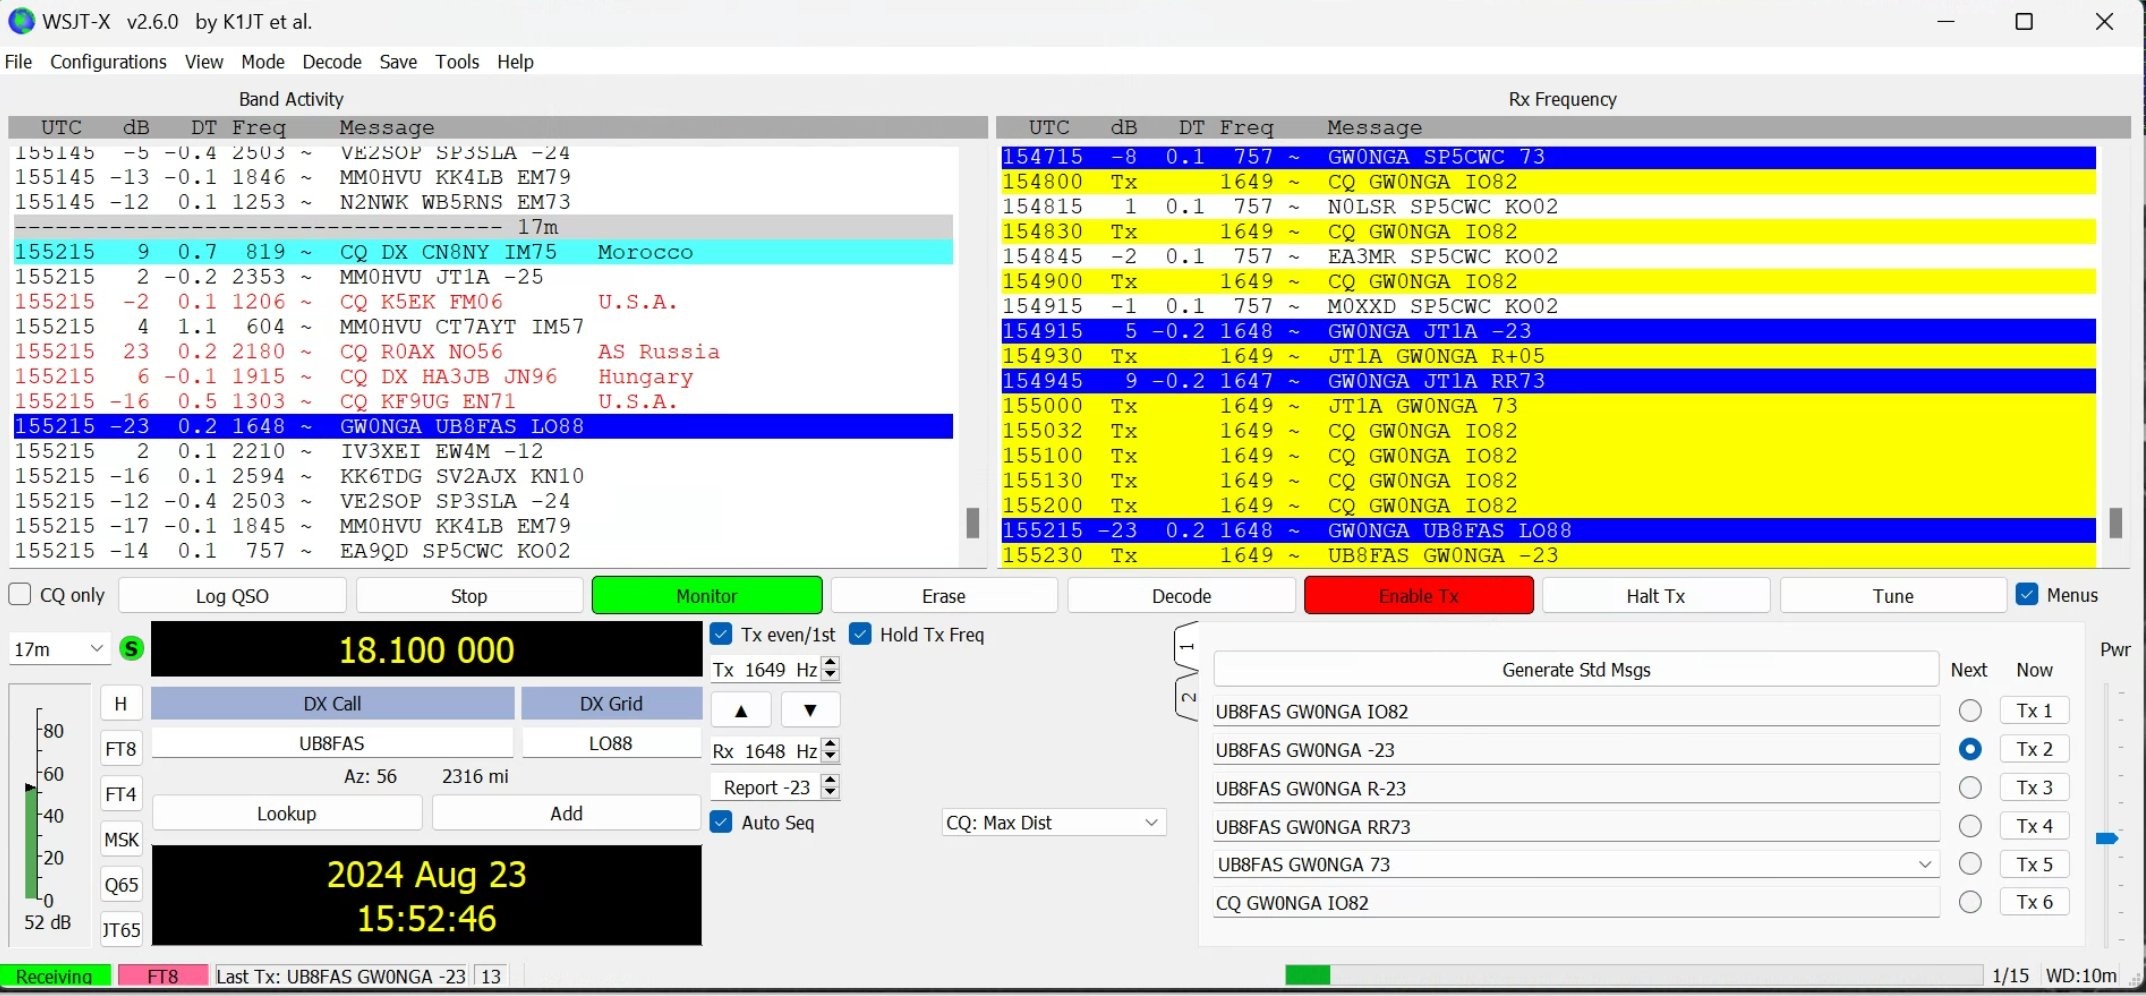Toggle Auto Seq checkbox

click(720, 822)
